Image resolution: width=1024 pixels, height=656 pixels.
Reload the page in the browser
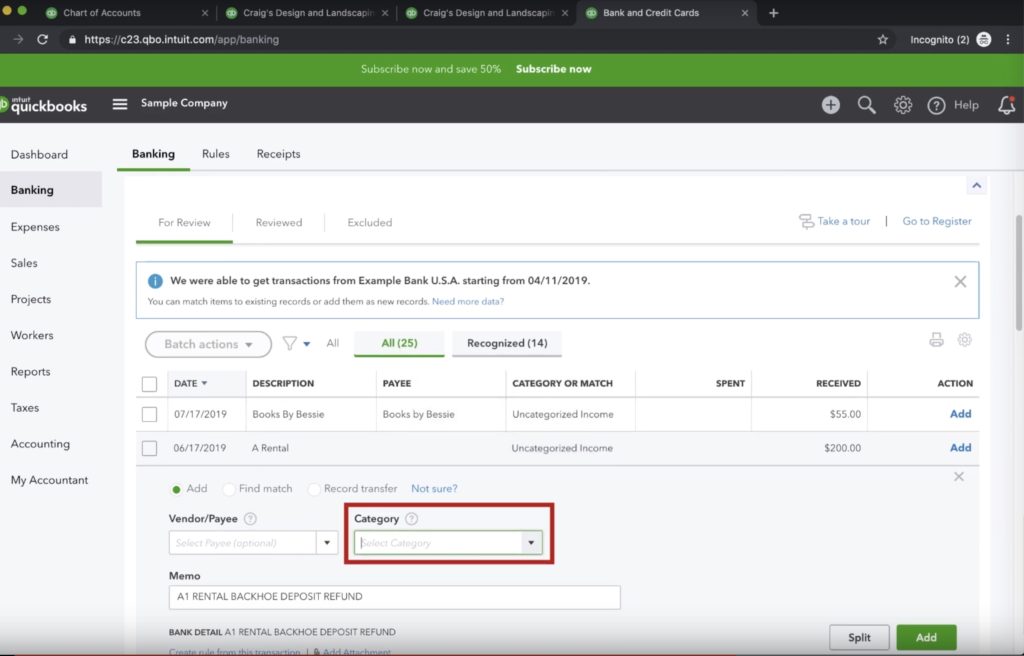click(42, 39)
